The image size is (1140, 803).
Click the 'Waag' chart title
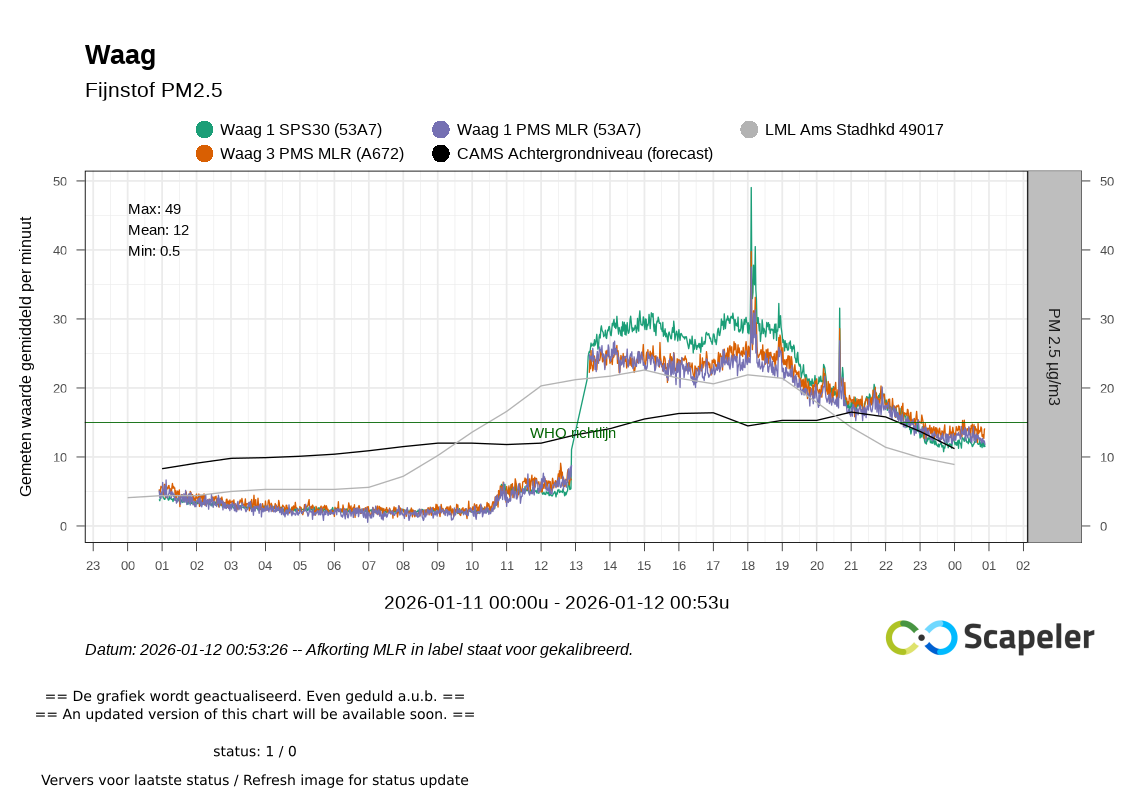click(120, 55)
